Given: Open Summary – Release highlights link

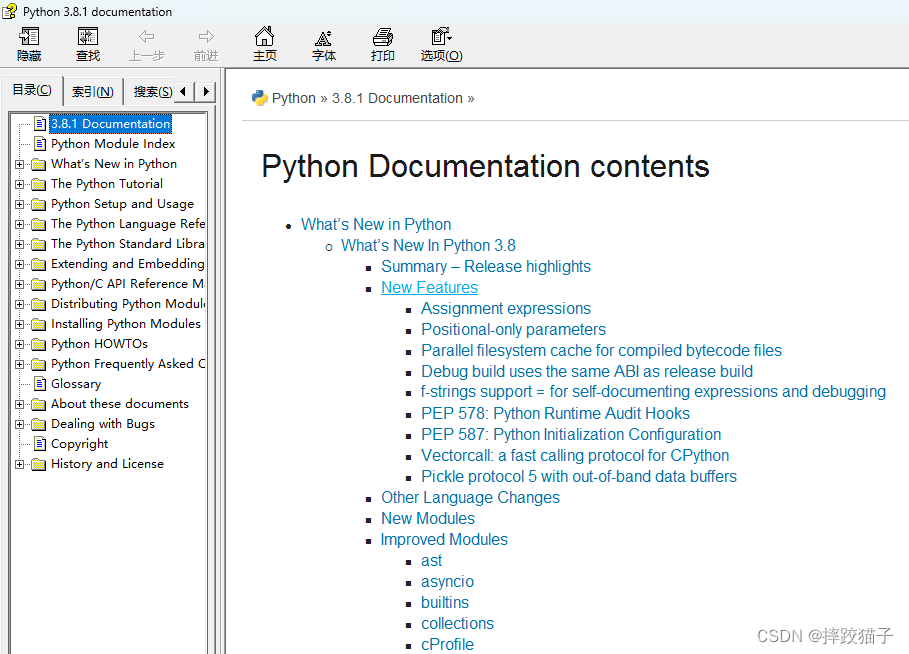Looking at the screenshot, I should click(x=486, y=266).
